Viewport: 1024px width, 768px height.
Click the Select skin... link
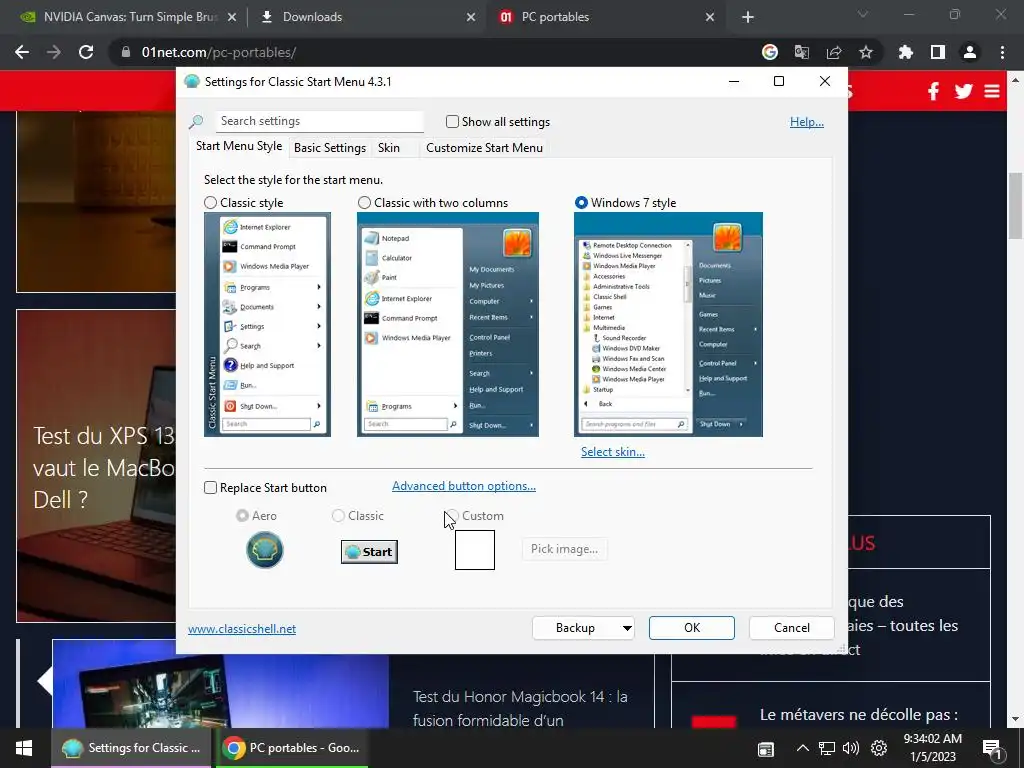click(613, 452)
